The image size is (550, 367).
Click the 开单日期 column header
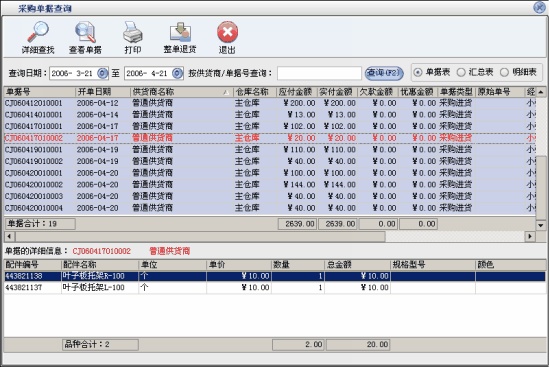click(x=102, y=92)
